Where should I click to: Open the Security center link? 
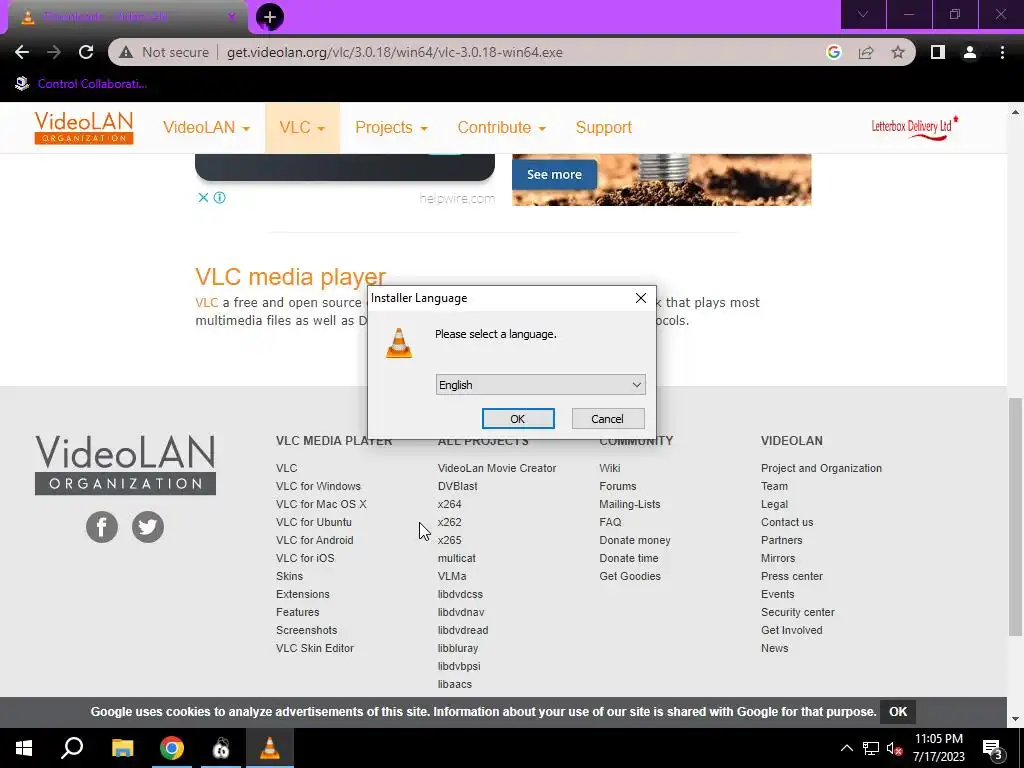[797, 612]
